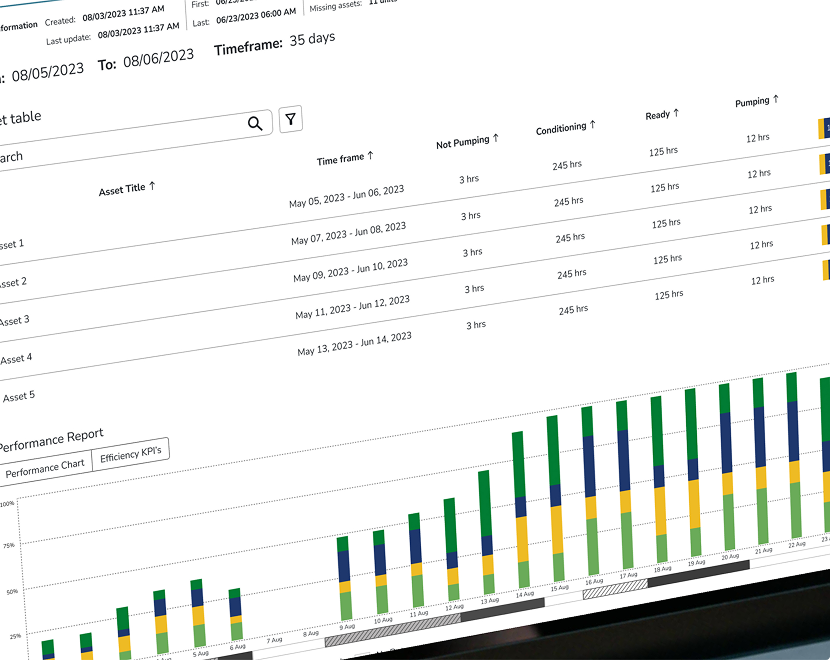Open the funnel filter button

290,119
